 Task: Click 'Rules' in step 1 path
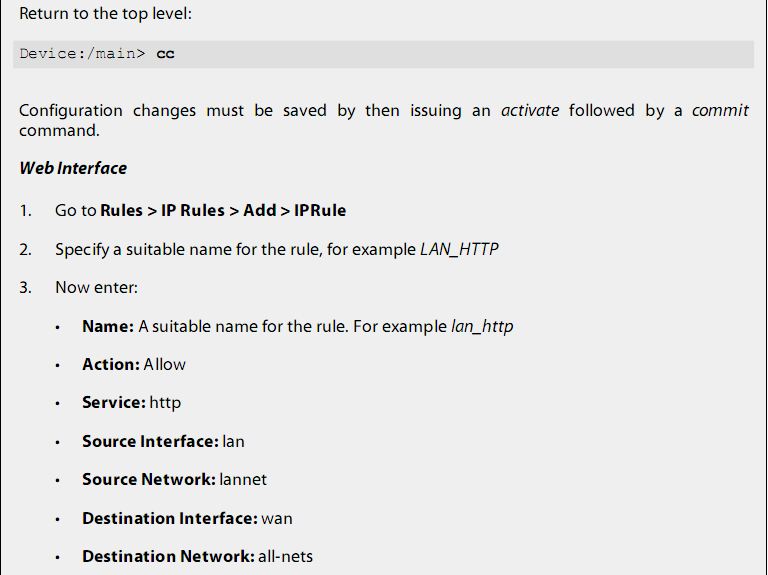tap(121, 211)
